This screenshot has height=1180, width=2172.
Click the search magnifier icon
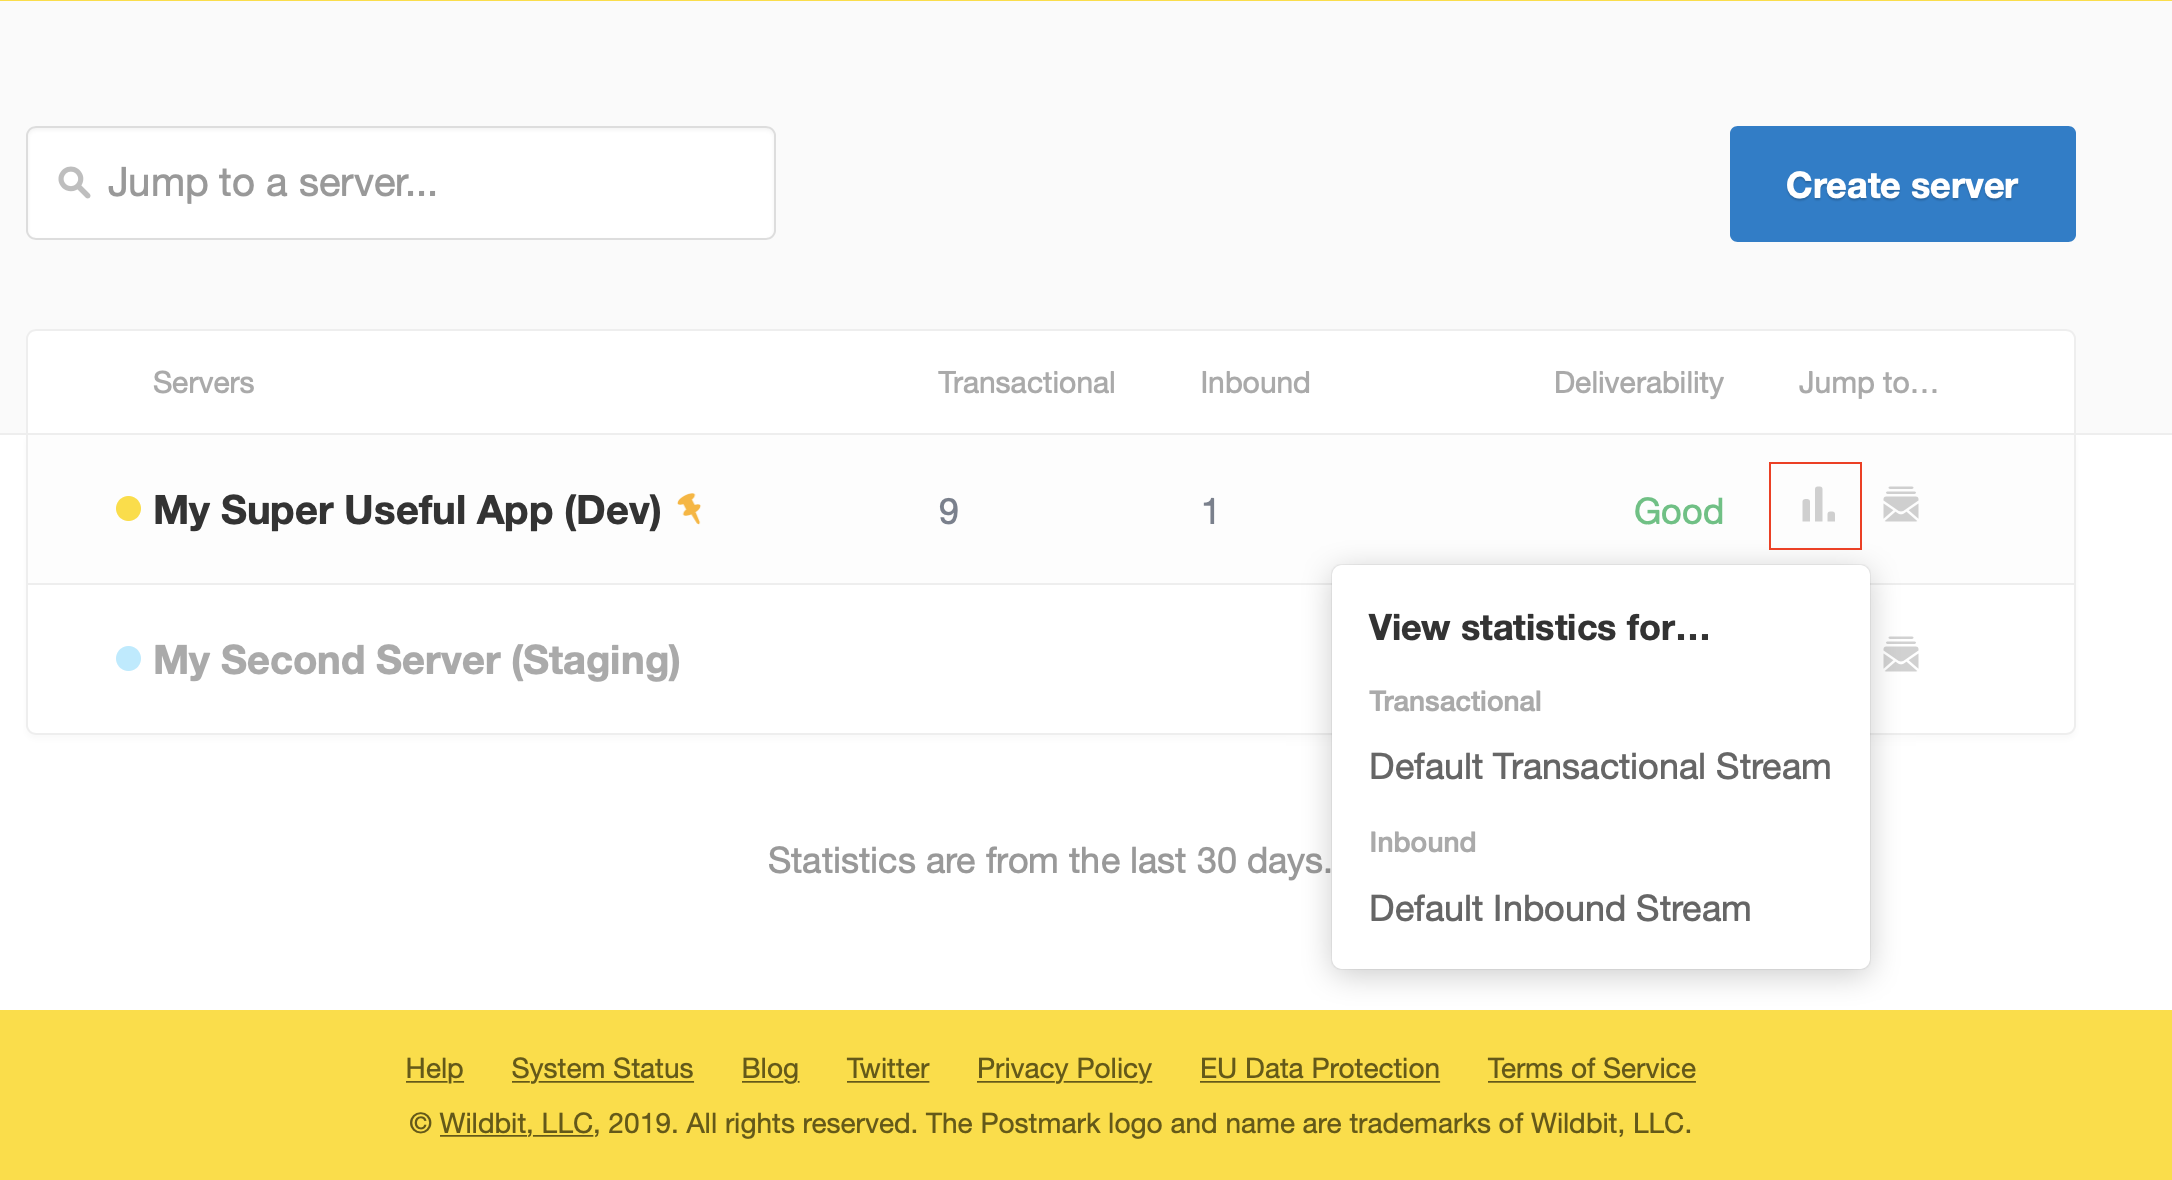(74, 182)
